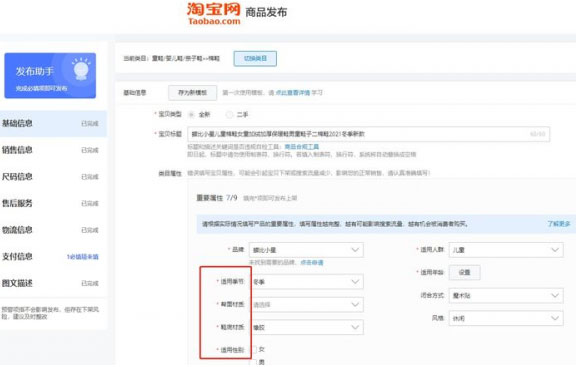The width and height of the screenshot is (576, 367).
Task: Click the 点击申请 brand link
Action: click(x=312, y=262)
